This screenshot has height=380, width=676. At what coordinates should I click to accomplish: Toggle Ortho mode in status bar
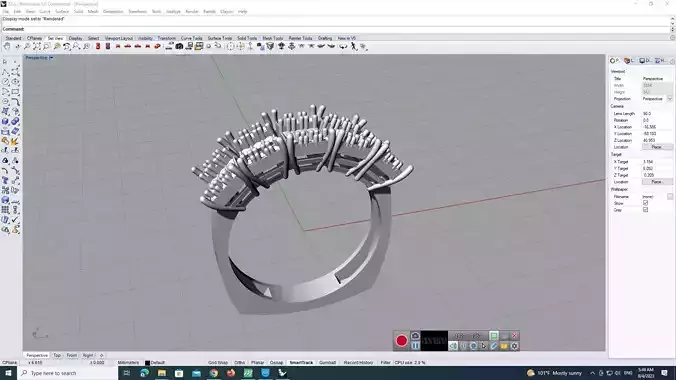click(x=239, y=363)
